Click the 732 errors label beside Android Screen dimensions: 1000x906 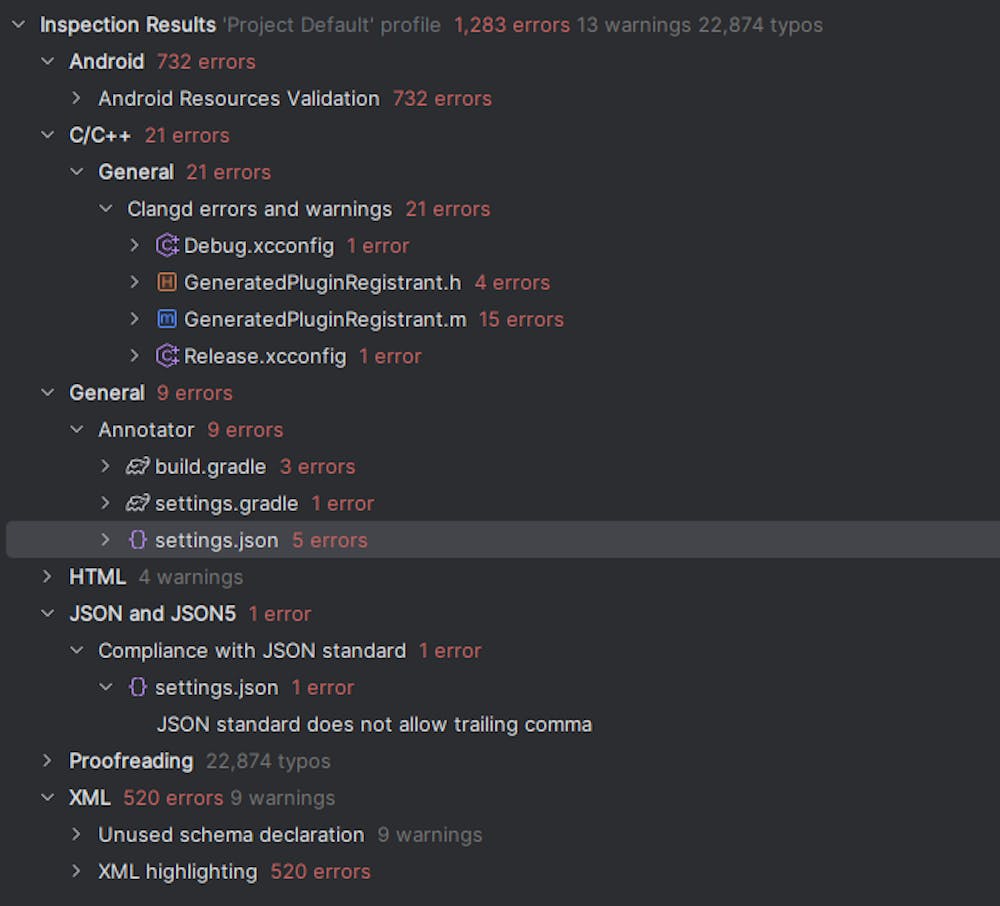click(x=205, y=61)
